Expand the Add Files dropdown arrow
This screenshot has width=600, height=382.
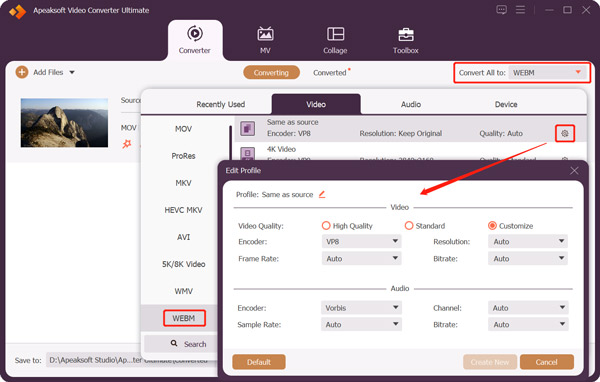click(72, 72)
